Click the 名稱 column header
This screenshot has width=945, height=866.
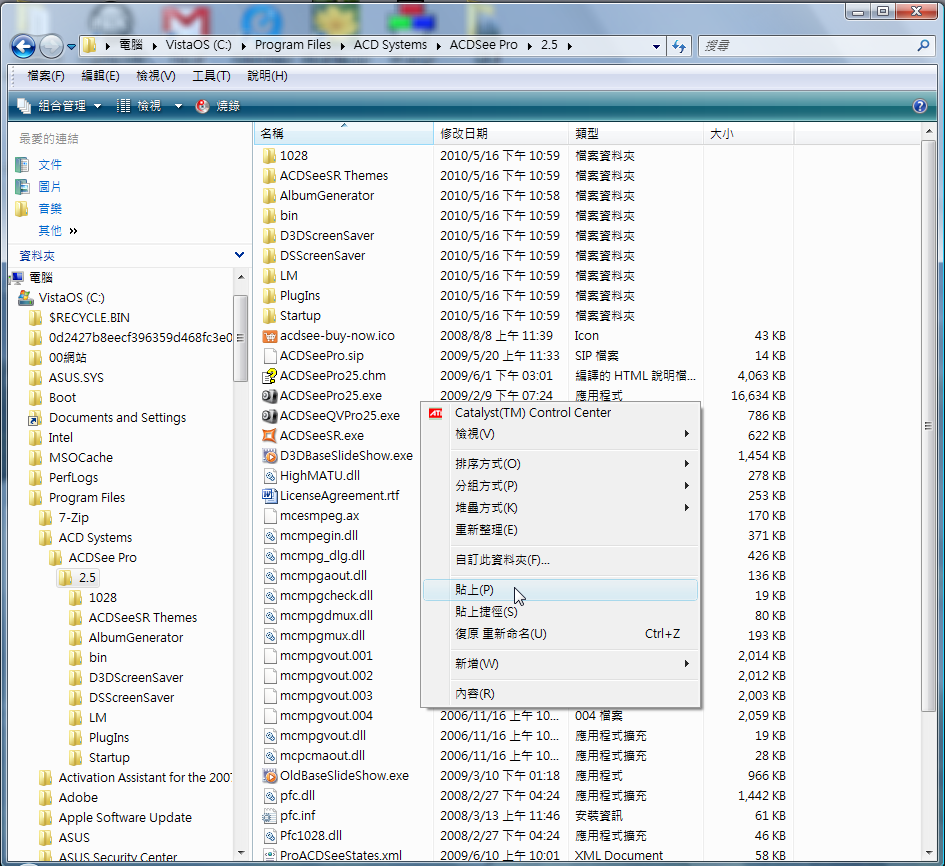[344, 134]
